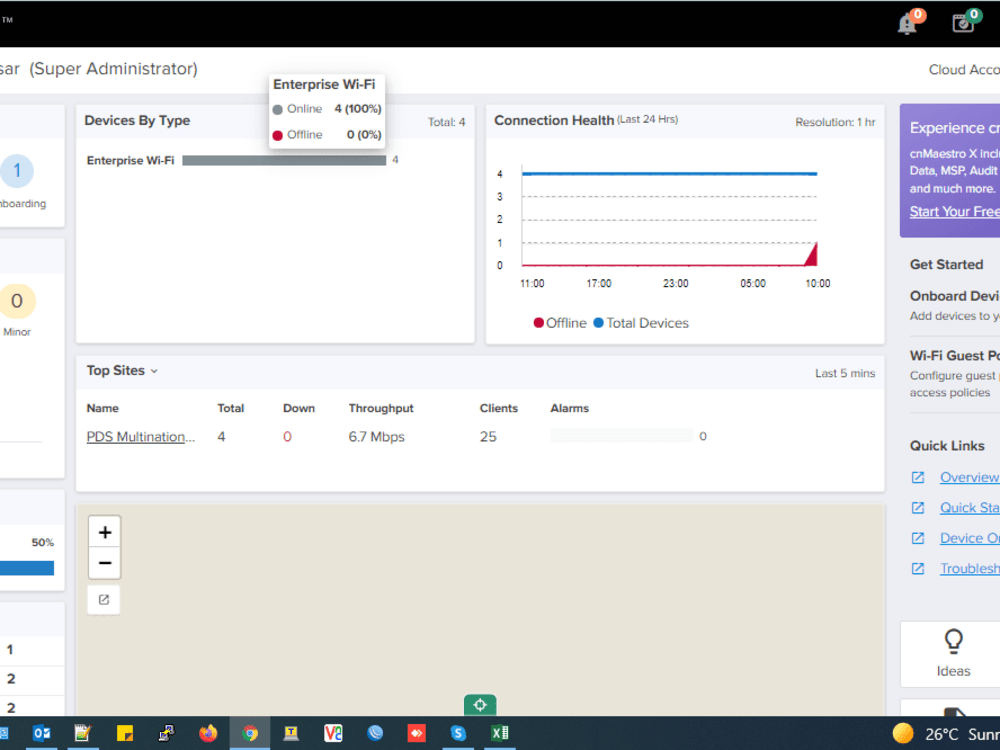Screen dimensions: 1000x750
Task: Click the map Zoom In button
Action: pos(104,531)
